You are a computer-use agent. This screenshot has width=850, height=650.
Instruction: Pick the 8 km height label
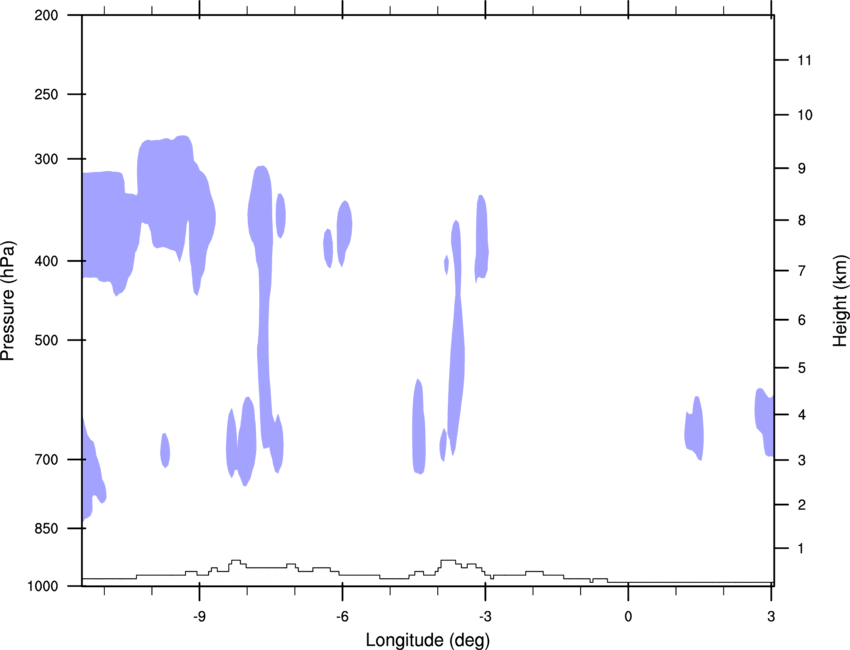pos(802,220)
